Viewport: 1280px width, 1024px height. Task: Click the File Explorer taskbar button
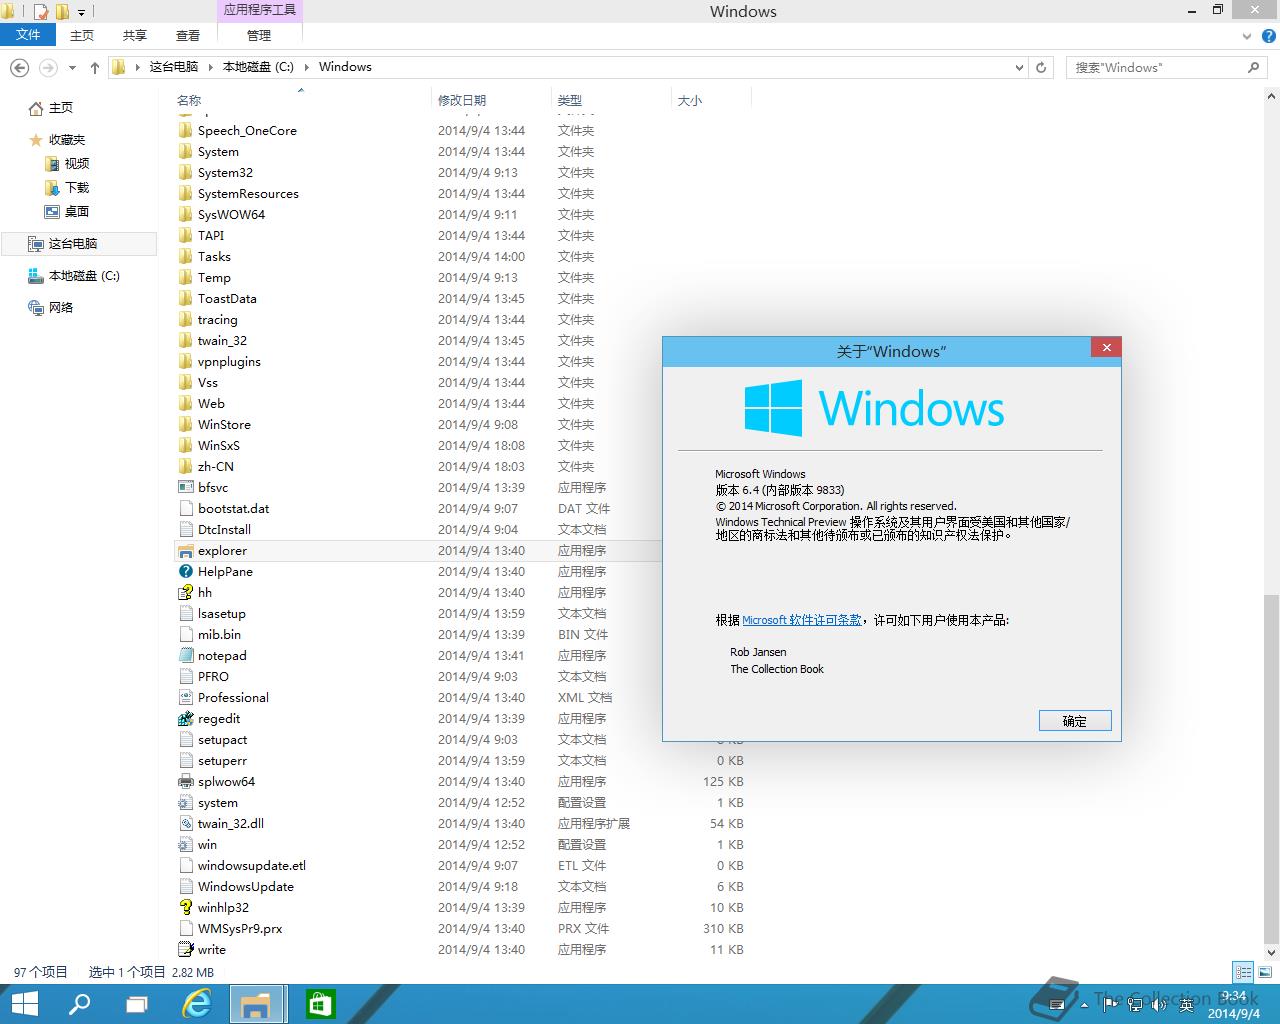coord(258,1004)
